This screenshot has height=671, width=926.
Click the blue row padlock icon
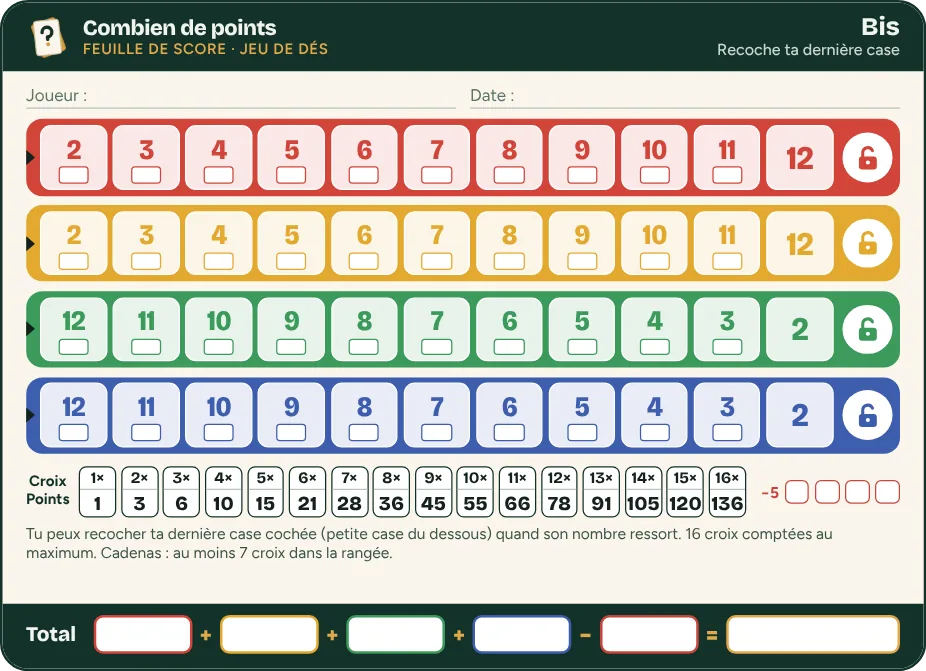(x=867, y=415)
